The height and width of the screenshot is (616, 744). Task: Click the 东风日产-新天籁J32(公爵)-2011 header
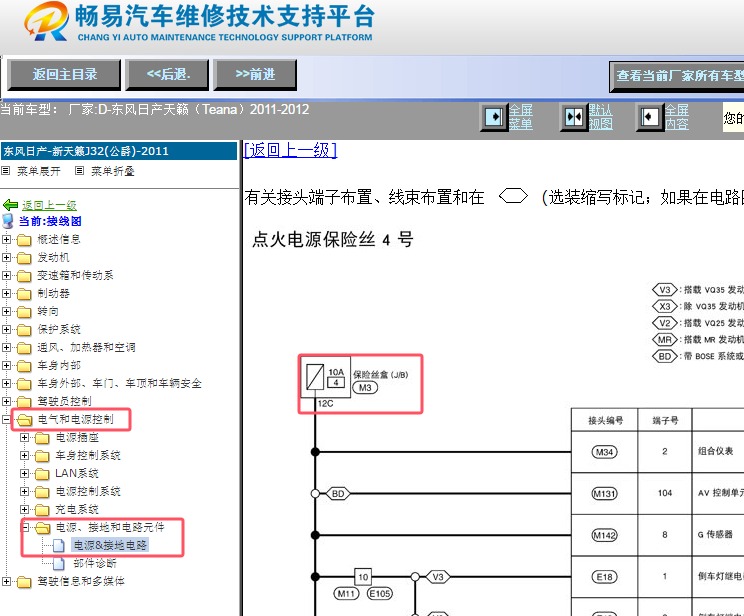[x=119, y=151]
